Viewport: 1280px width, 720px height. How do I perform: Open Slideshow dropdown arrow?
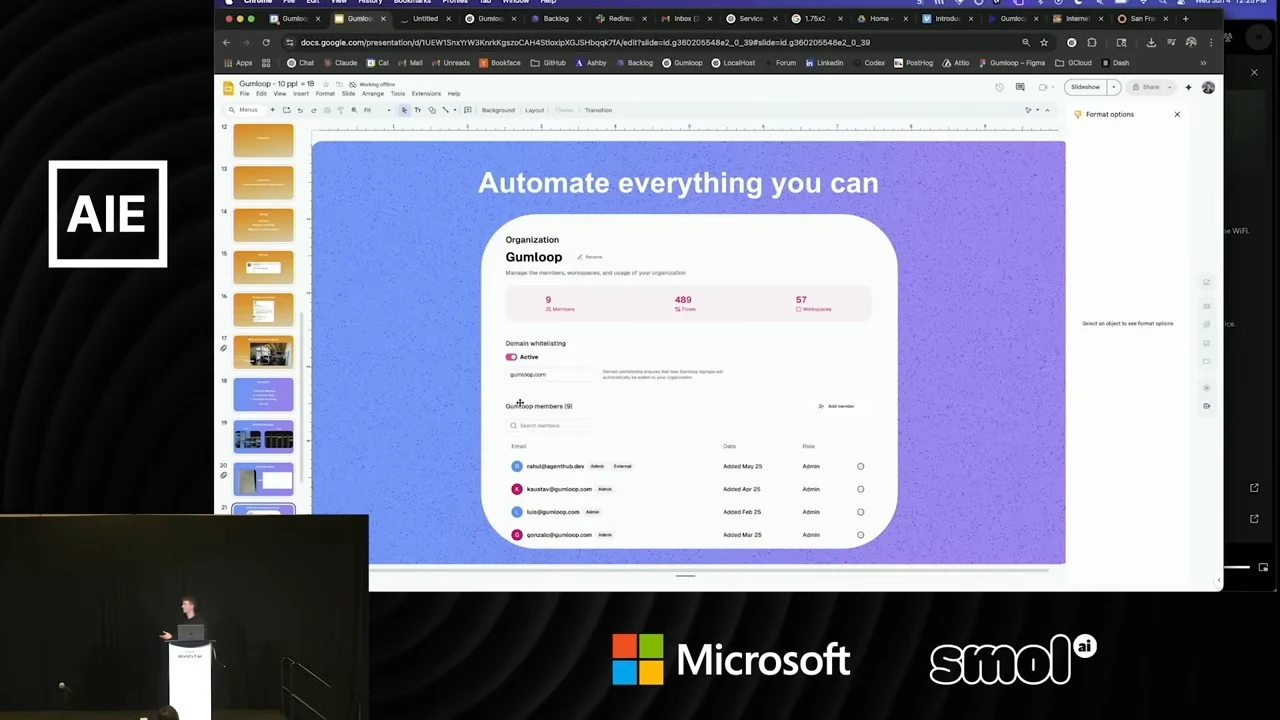(1113, 87)
